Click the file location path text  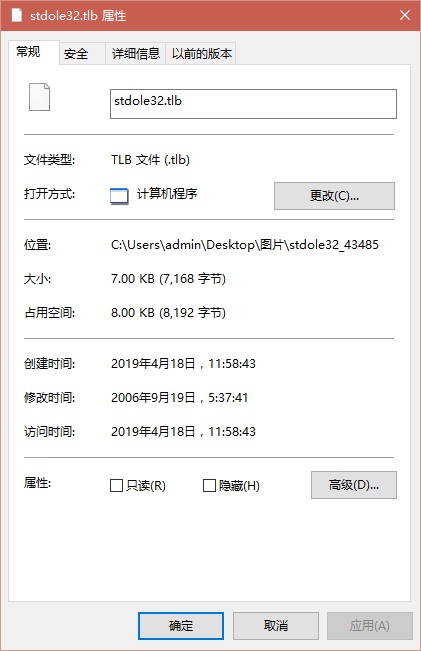pos(245,245)
